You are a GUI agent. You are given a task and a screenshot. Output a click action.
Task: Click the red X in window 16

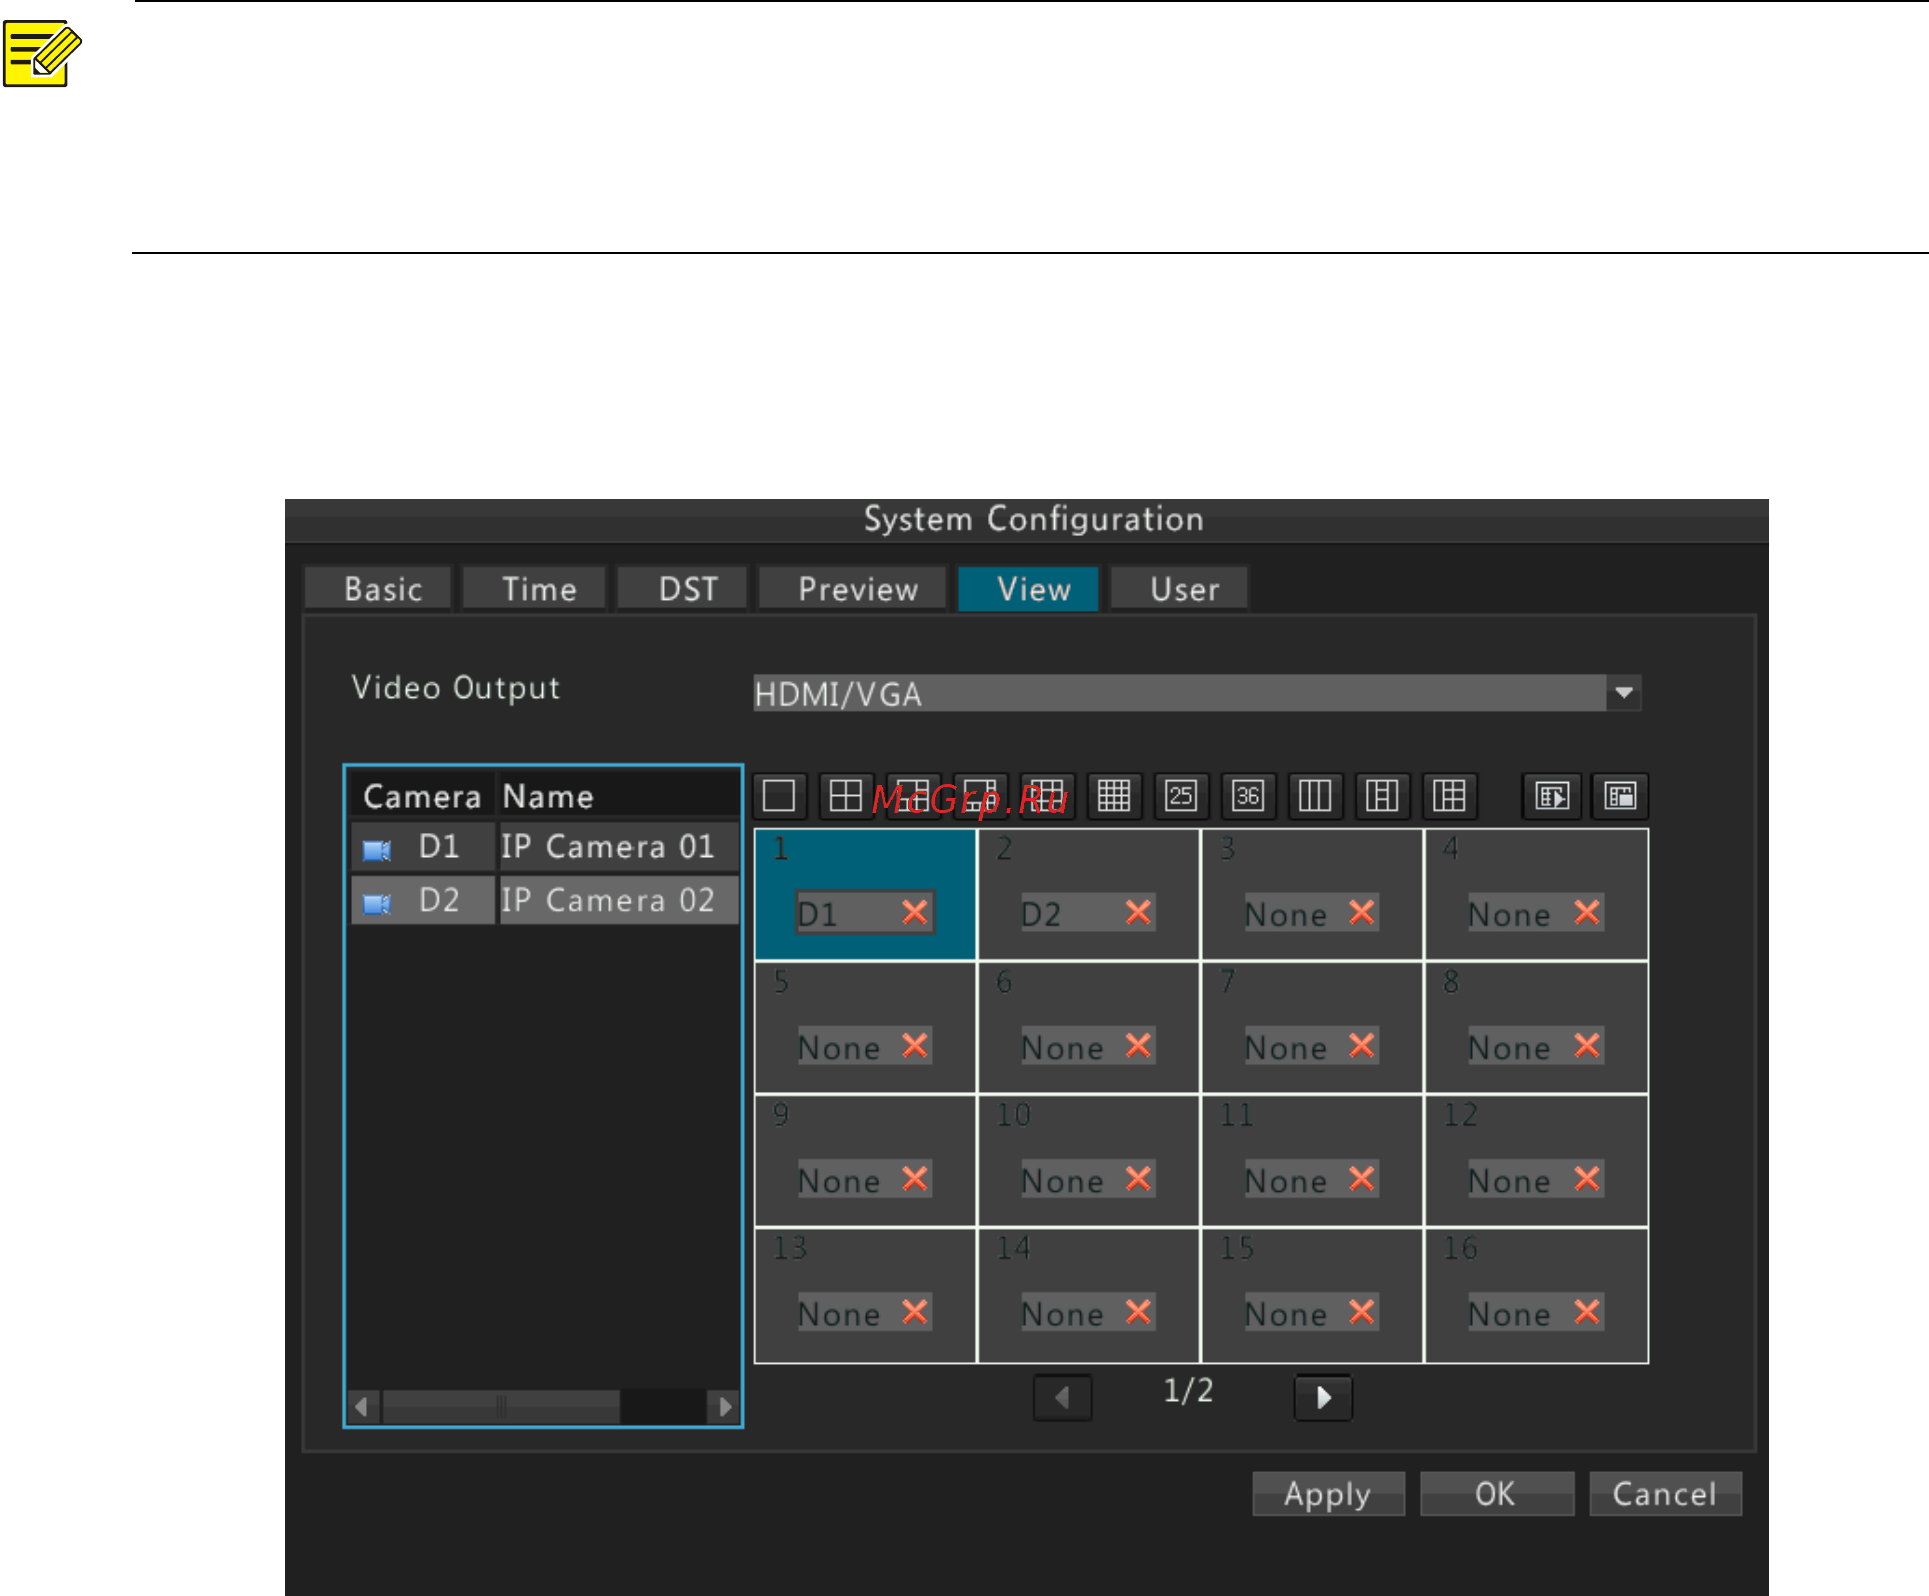pyautogui.click(x=1586, y=1311)
